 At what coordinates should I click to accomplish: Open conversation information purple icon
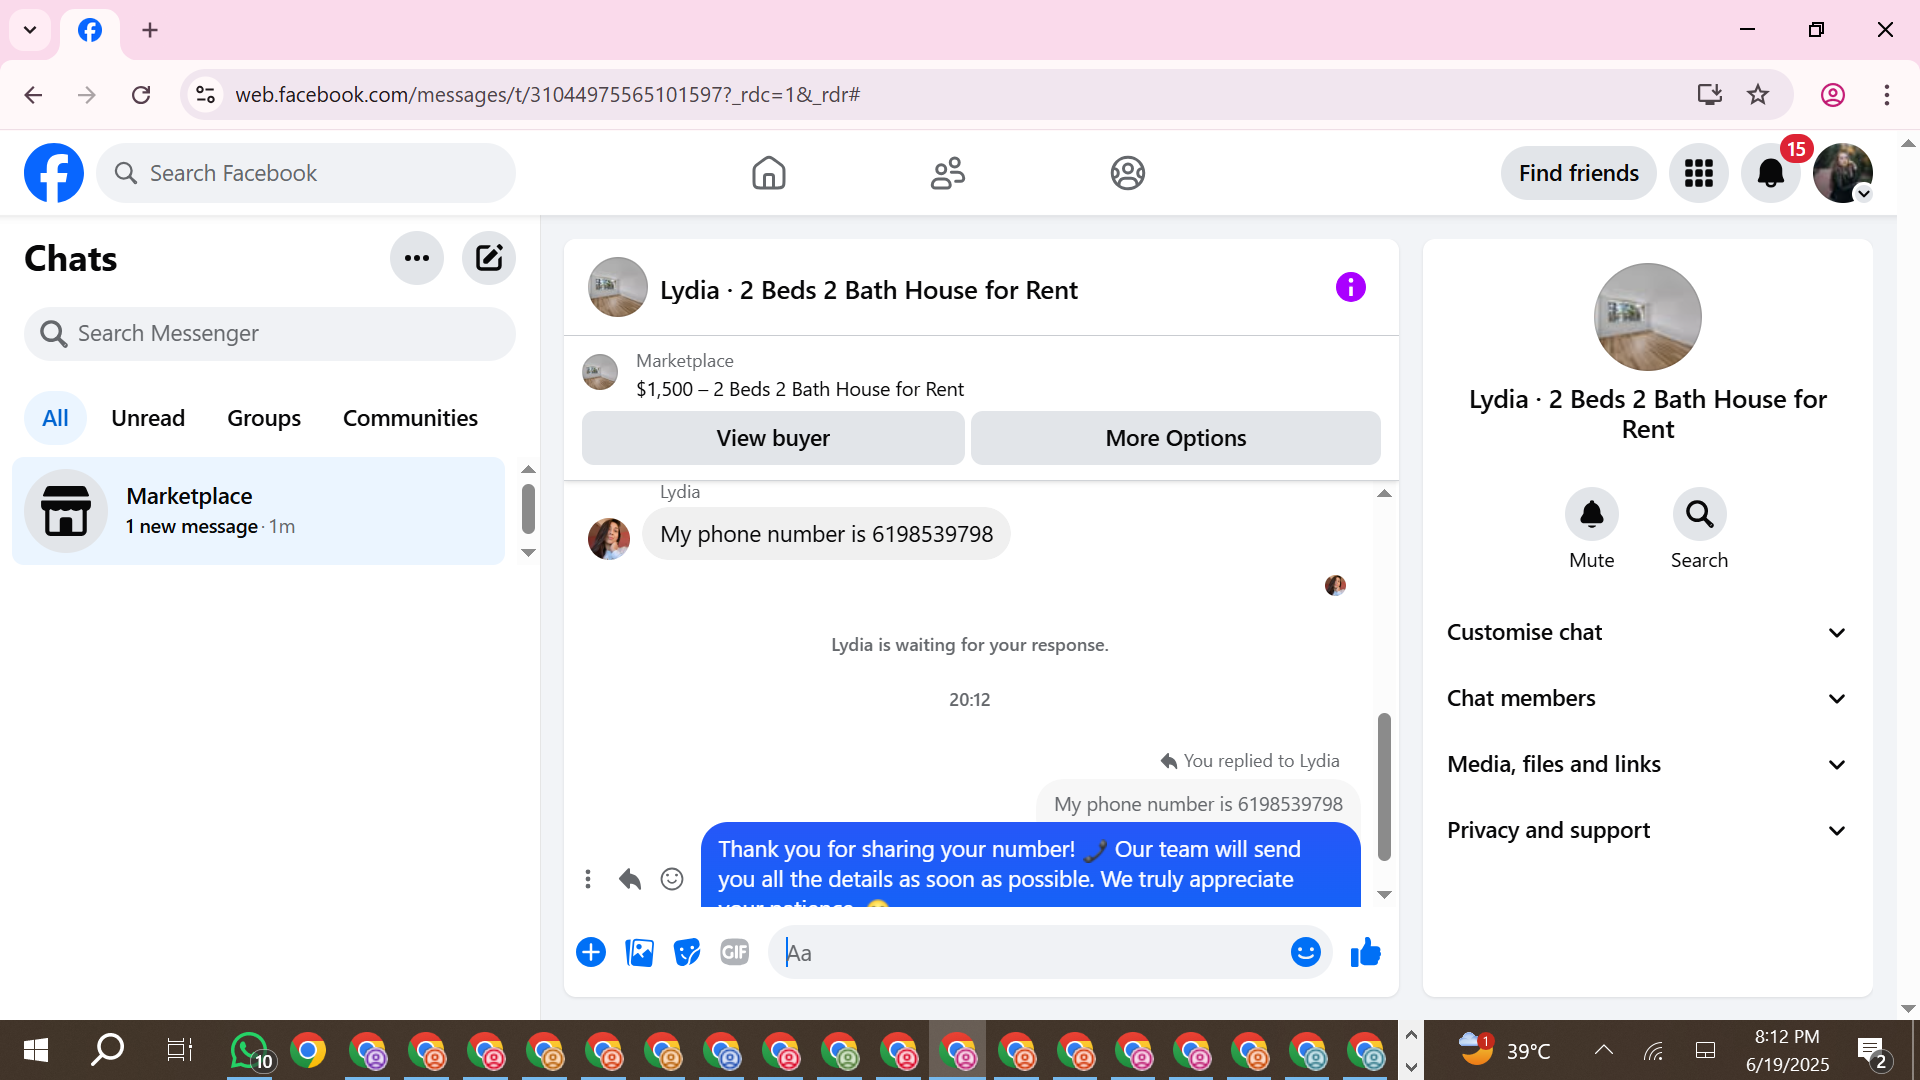[1350, 288]
